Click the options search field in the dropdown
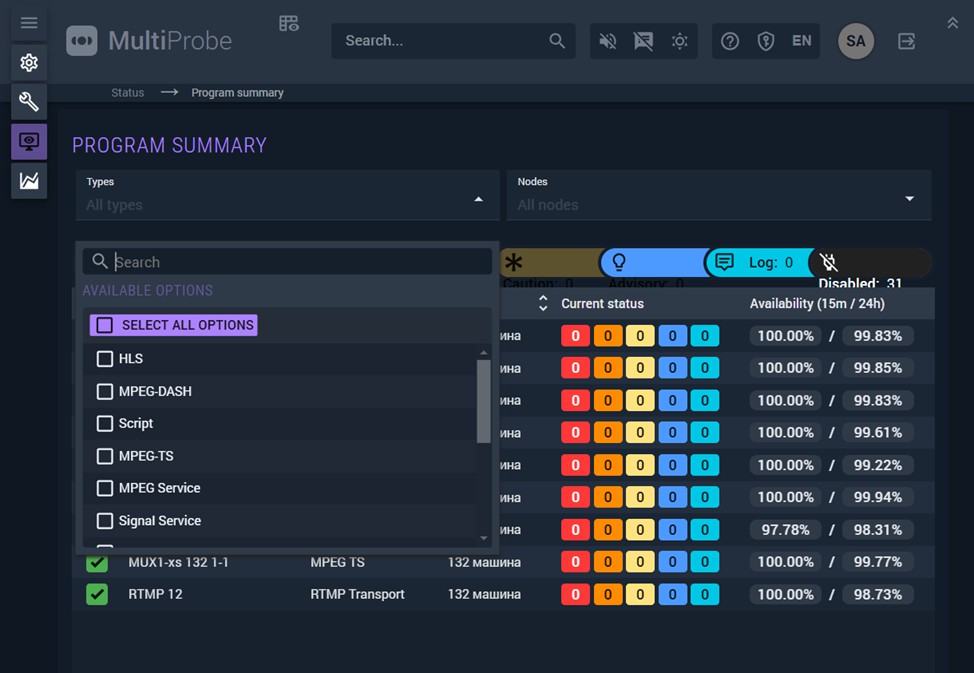 pos(300,262)
